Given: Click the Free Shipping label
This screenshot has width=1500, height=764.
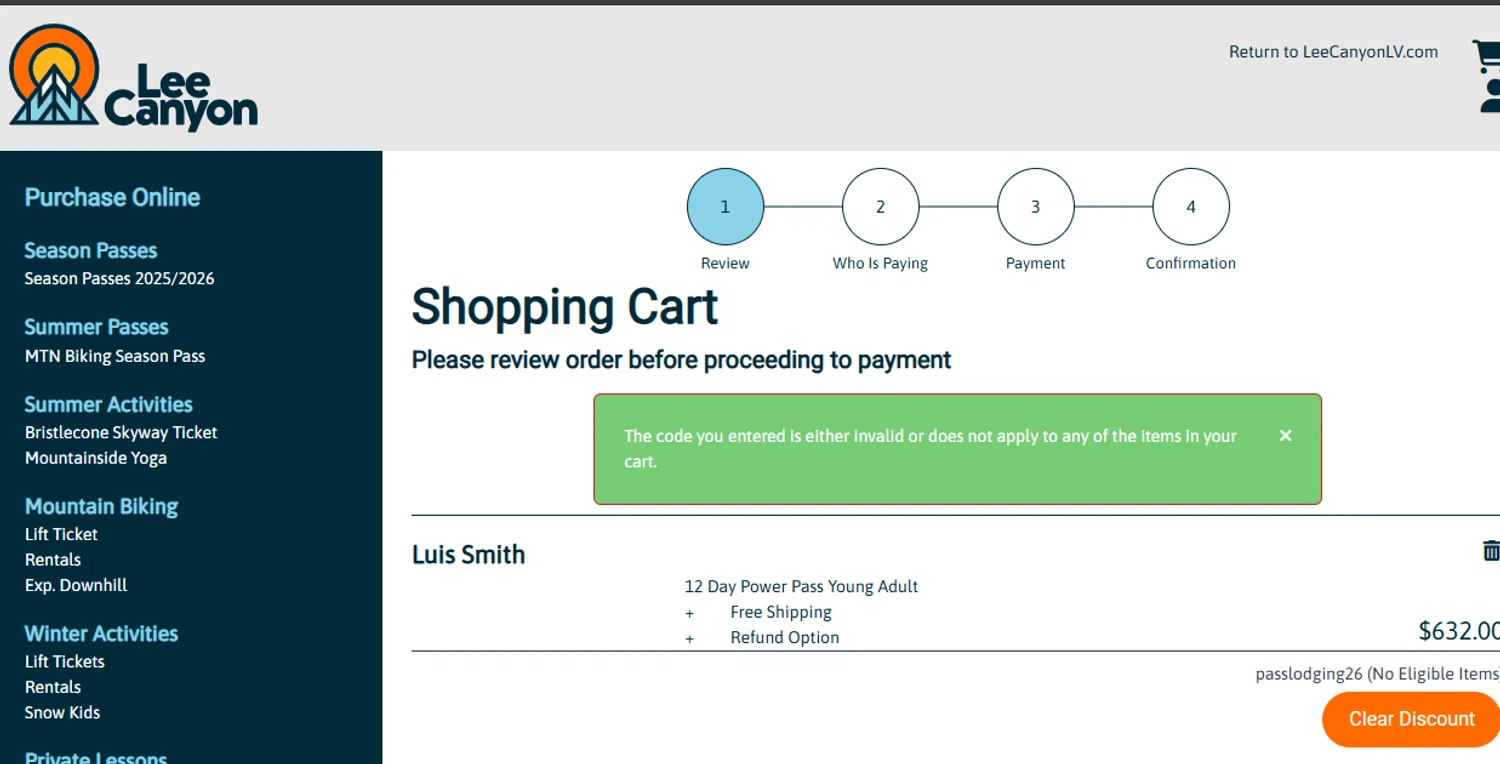Looking at the screenshot, I should click(x=781, y=612).
